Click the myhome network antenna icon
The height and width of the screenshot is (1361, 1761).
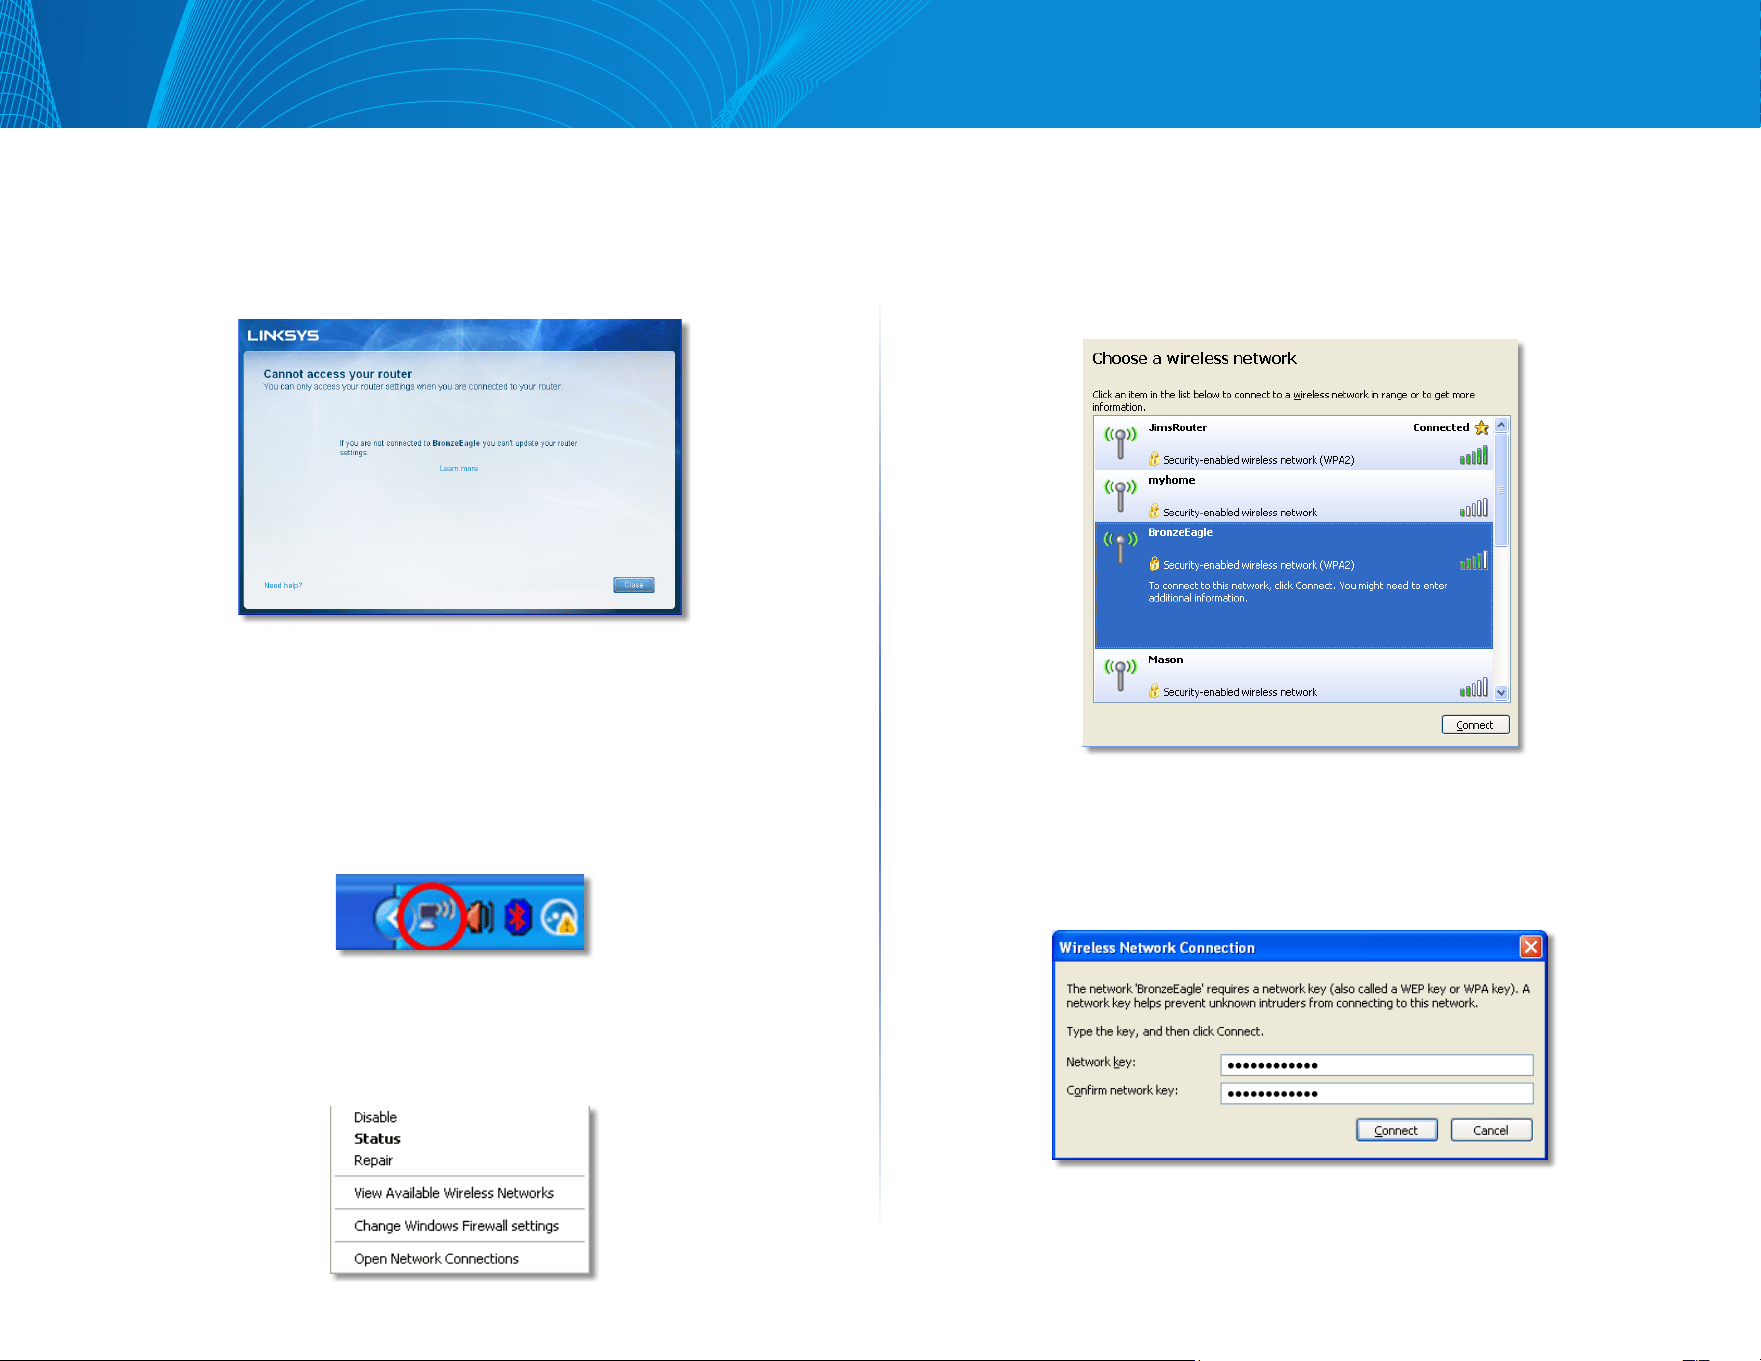click(1120, 495)
